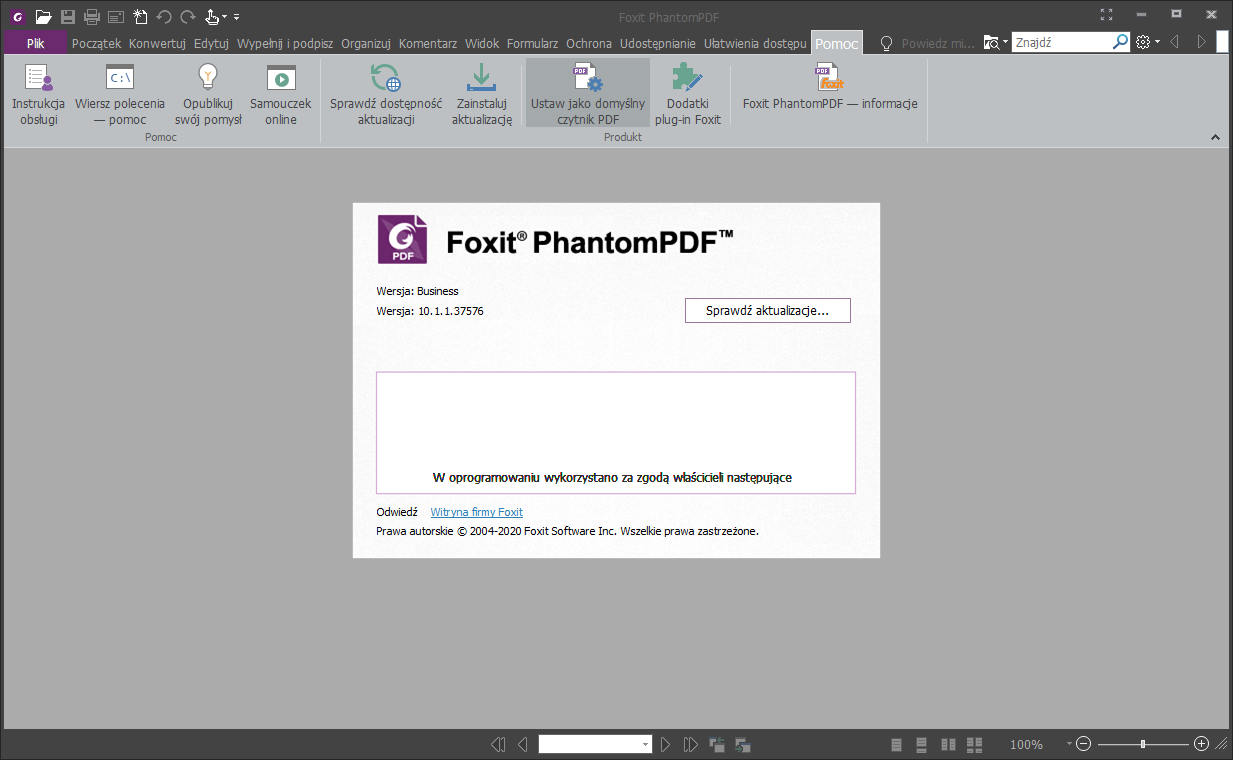The image size is (1233, 760).
Task: Switch to the Widok tab
Action: click(482, 43)
